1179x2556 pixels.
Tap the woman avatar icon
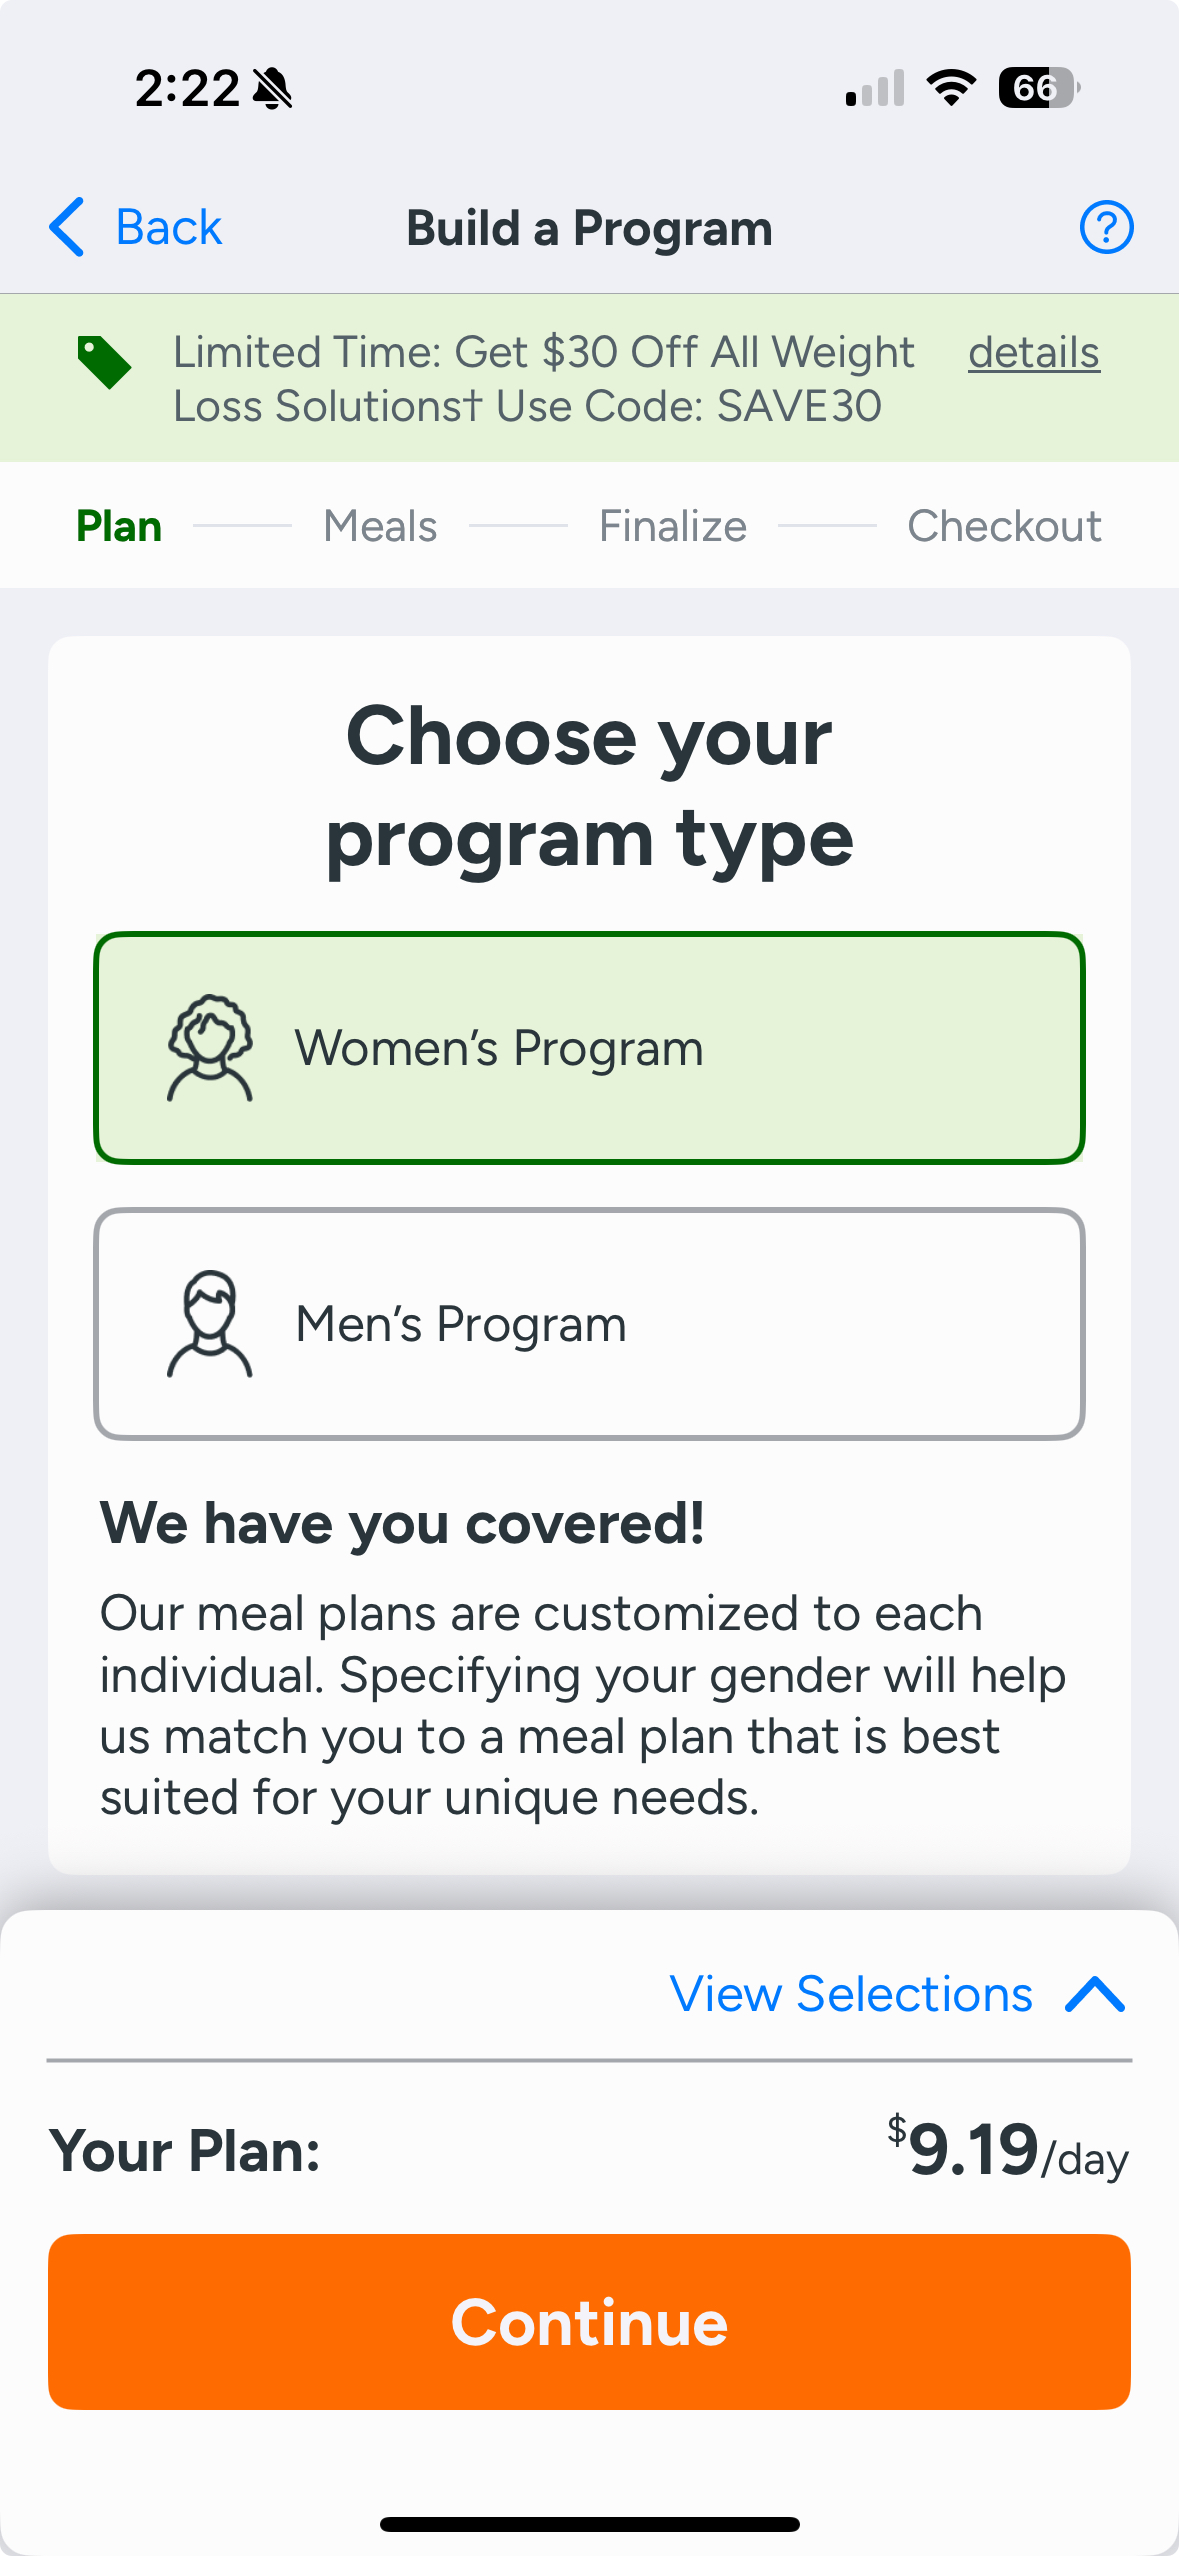click(209, 1048)
